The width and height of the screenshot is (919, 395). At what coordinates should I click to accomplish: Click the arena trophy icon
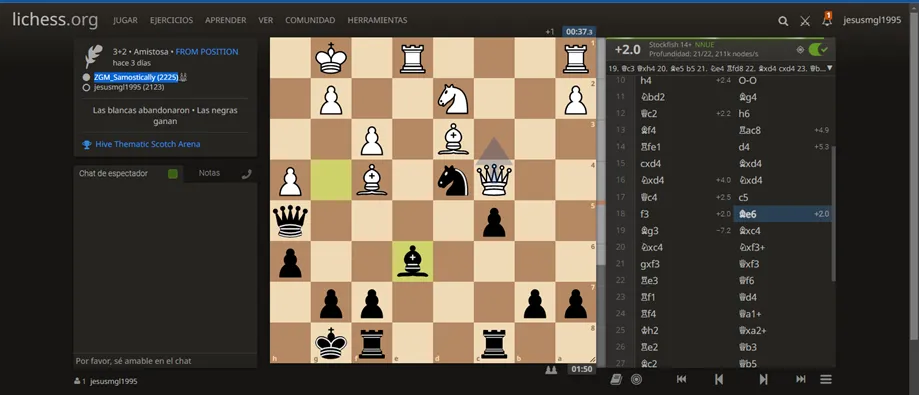pyautogui.click(x=86, y=144)
